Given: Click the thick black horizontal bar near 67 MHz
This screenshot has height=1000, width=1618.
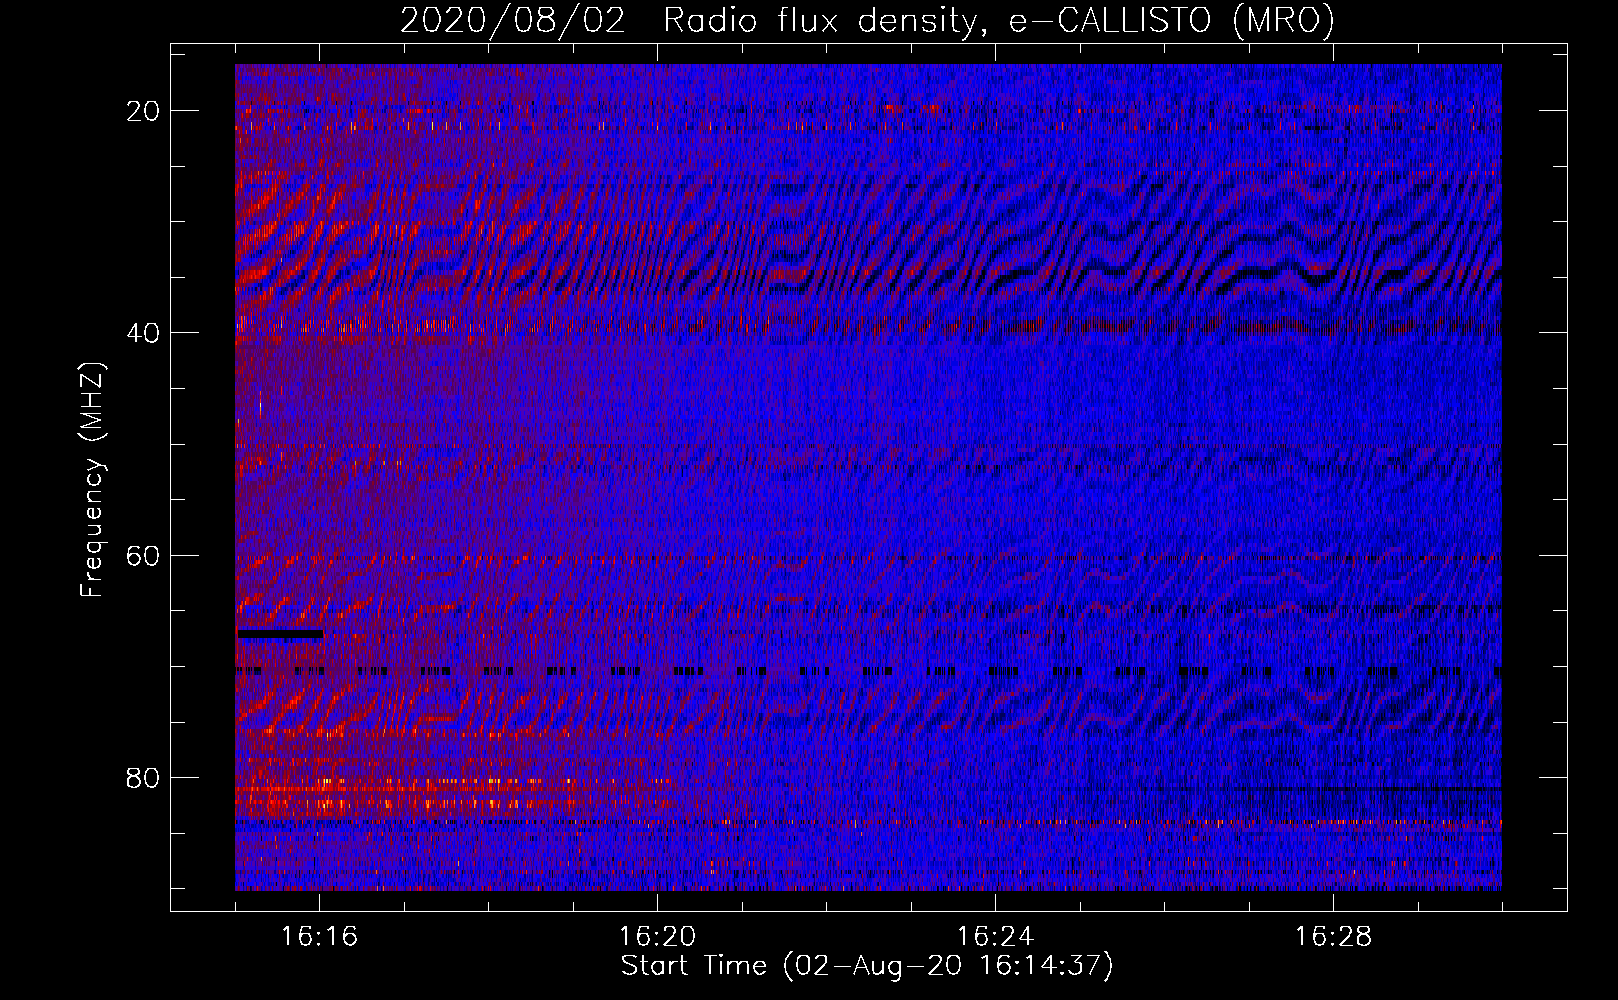Looking at the screenshot, I should 280,633.
